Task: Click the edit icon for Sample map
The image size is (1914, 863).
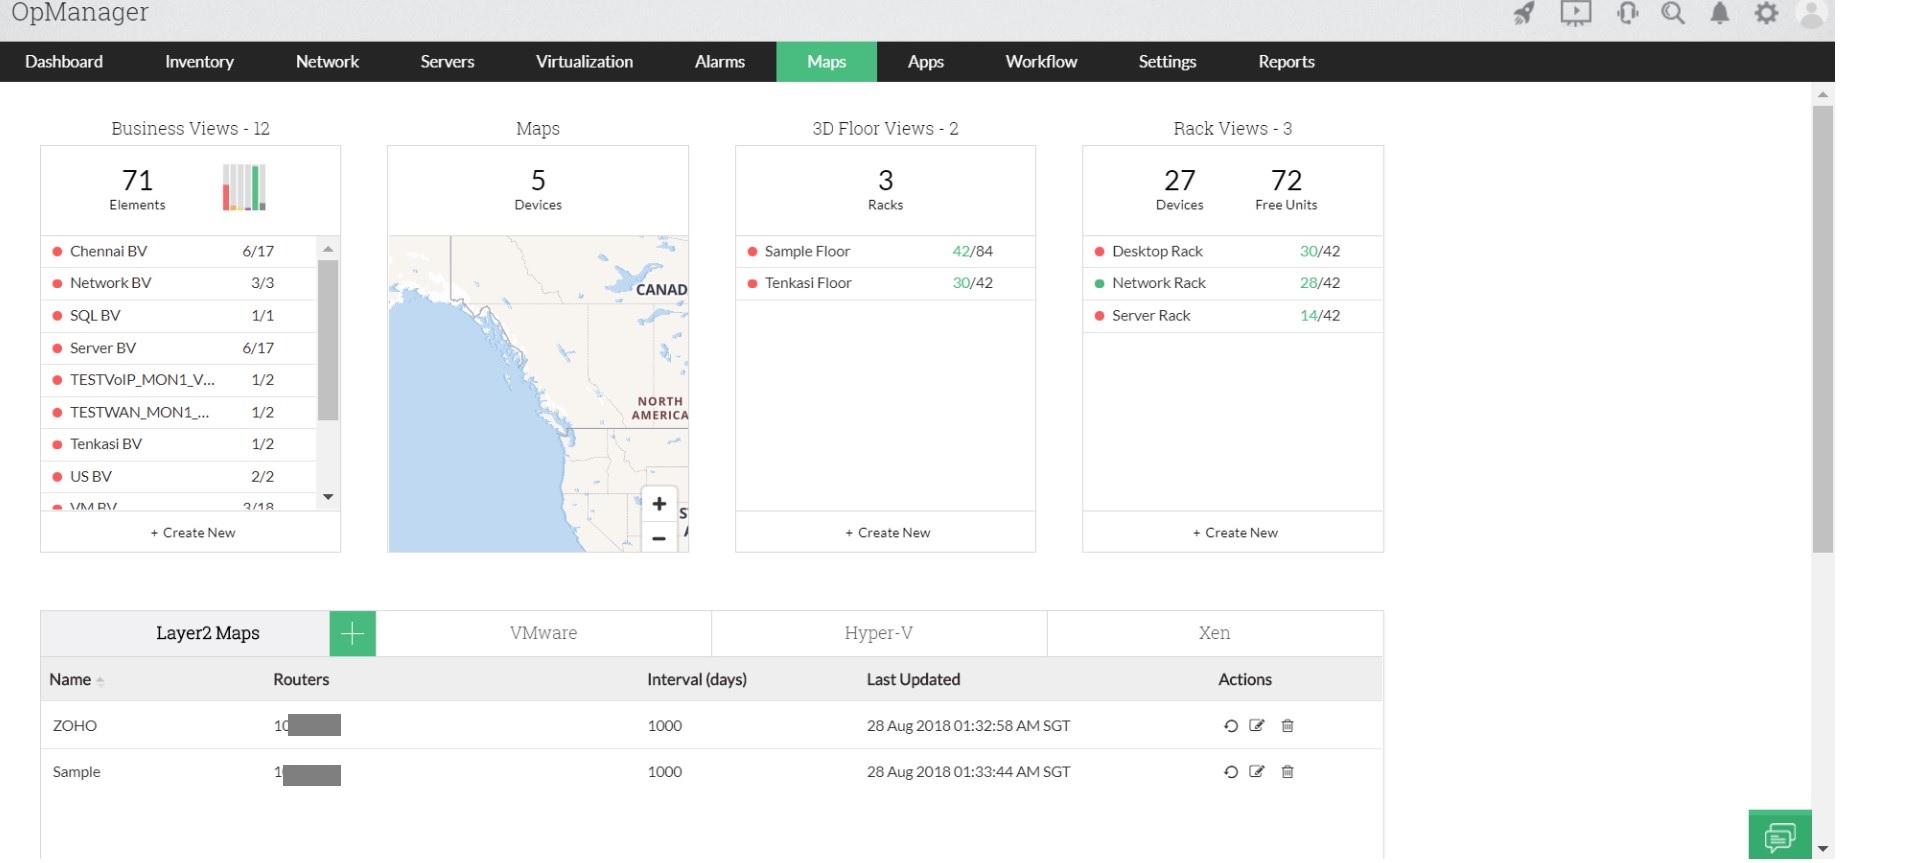Action: pyautogui.click(x=1257, y=772)
